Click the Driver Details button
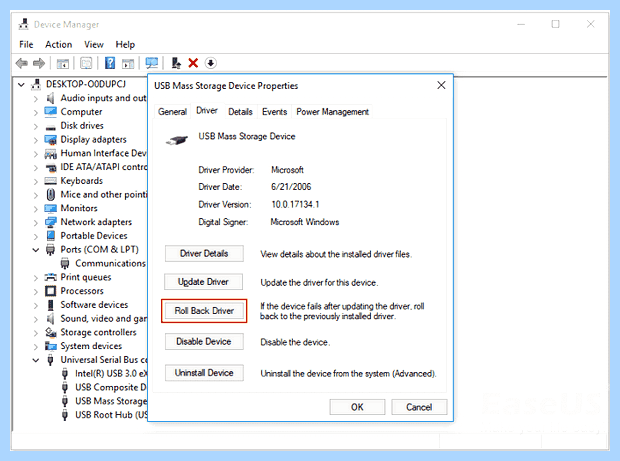620x461 pixels. (x=204, y=253)
